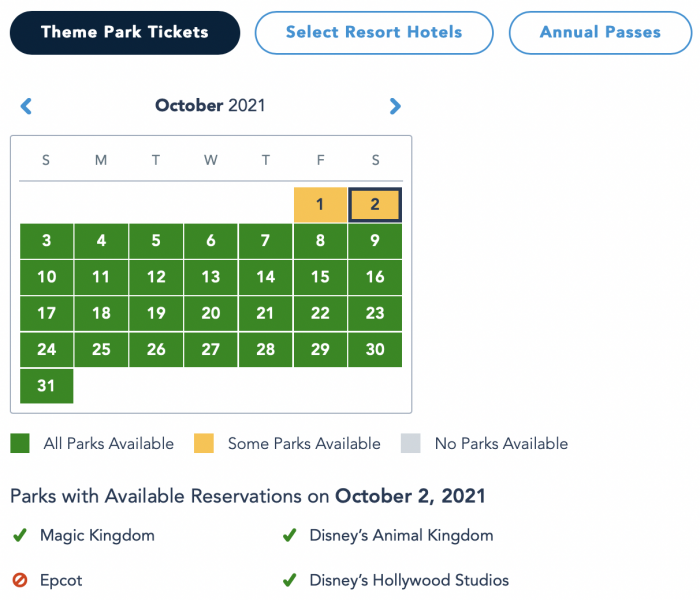The width and height of the screenshot is (700, 600).
Task: Click the green All Parks Available swatch
Action: 20,443
